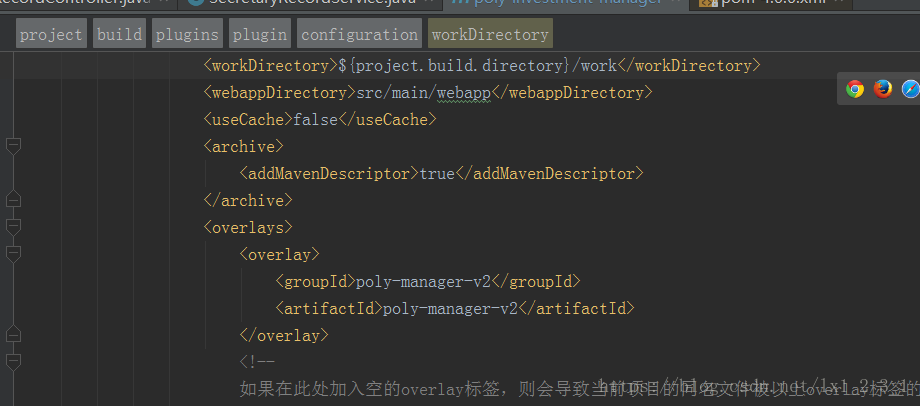Collapse the opening overlay tag fold marker
Image resolution: width=920 pixels, height=406 pixels.
coord(13,254)
